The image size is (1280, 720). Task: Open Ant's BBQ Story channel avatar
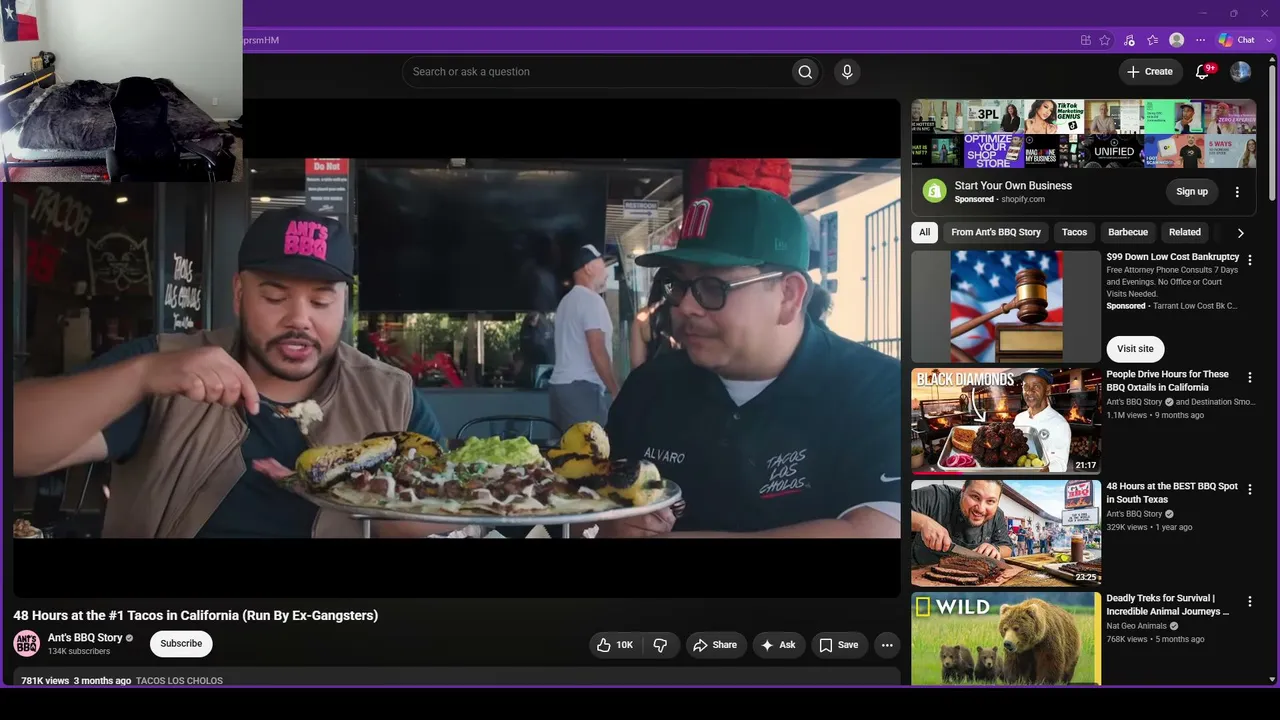[x=27, y=644]
